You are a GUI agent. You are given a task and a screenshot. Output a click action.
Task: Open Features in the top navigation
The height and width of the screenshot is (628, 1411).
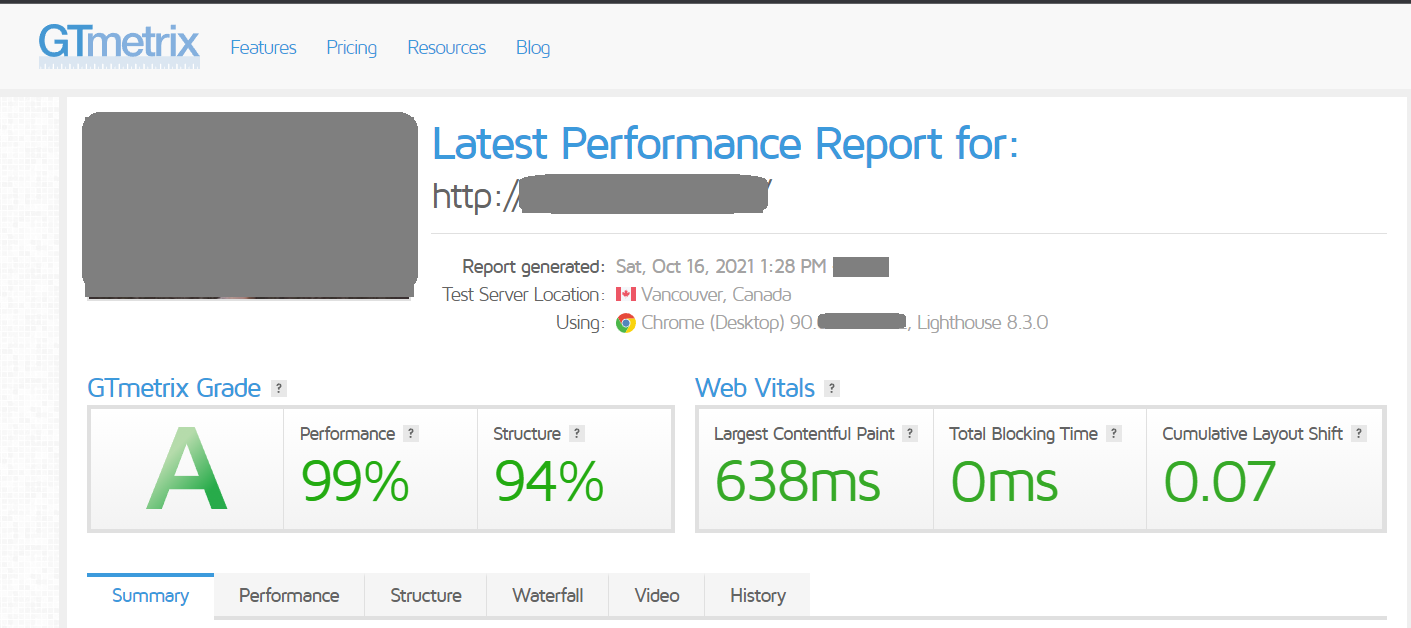click(263, 47)
